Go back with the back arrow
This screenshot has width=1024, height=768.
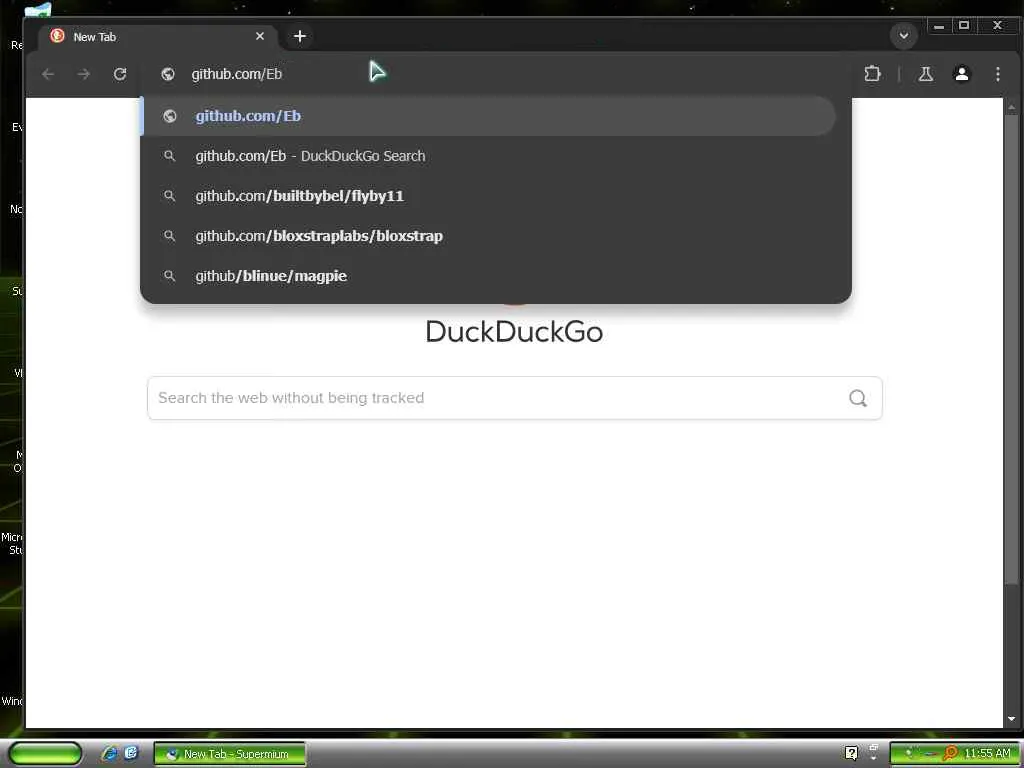tap(48, 74)
